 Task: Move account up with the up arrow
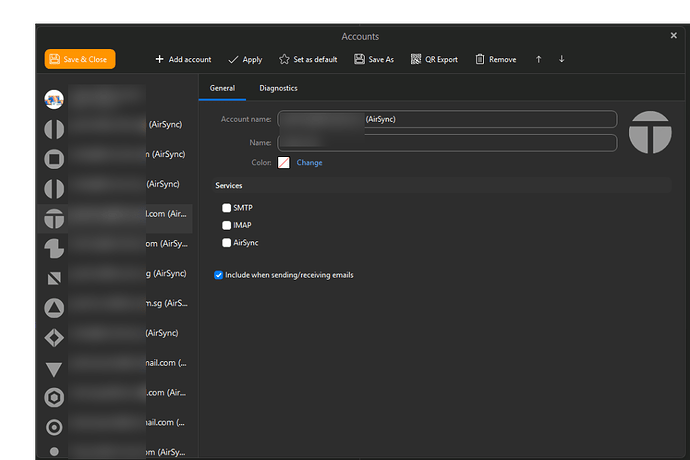539,59
